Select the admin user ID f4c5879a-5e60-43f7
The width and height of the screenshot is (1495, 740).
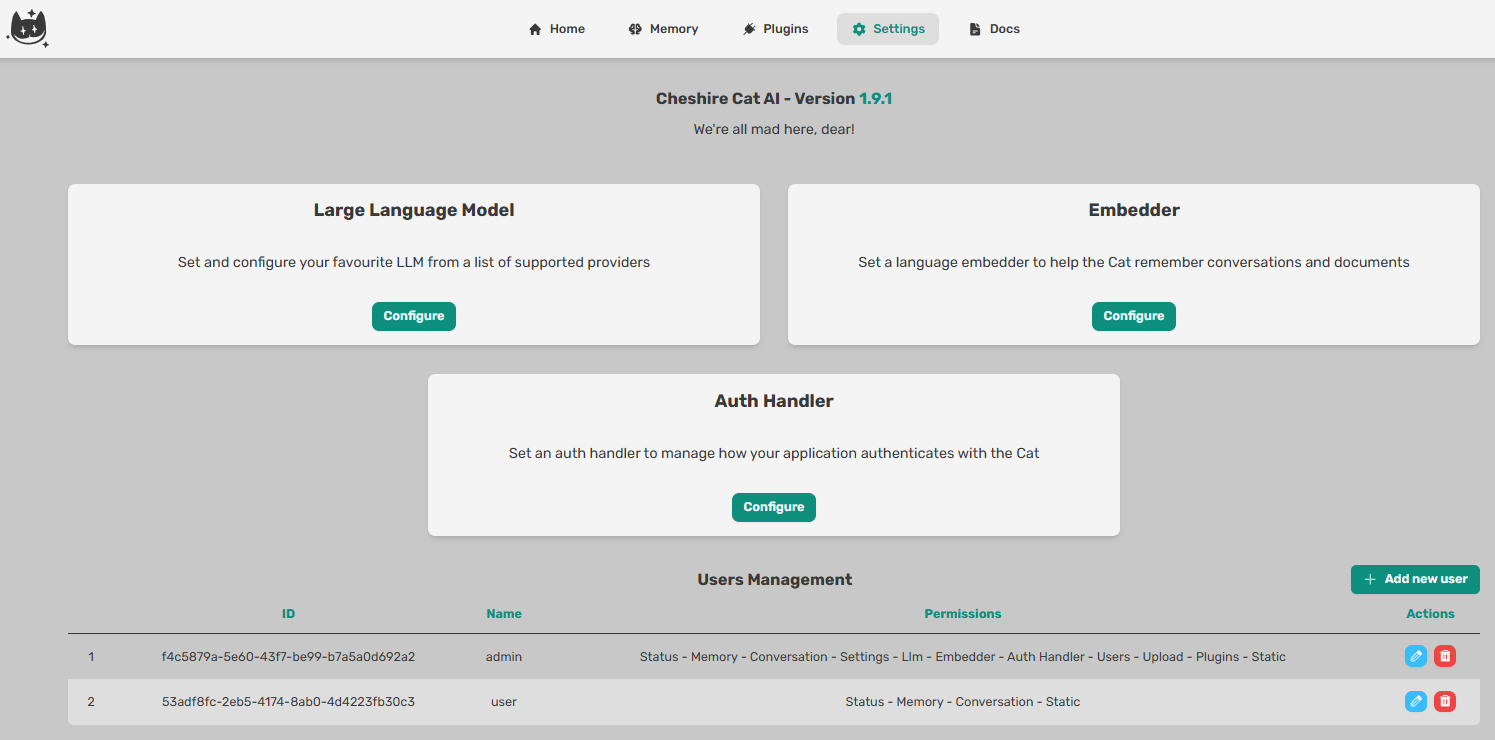point(288,657)
